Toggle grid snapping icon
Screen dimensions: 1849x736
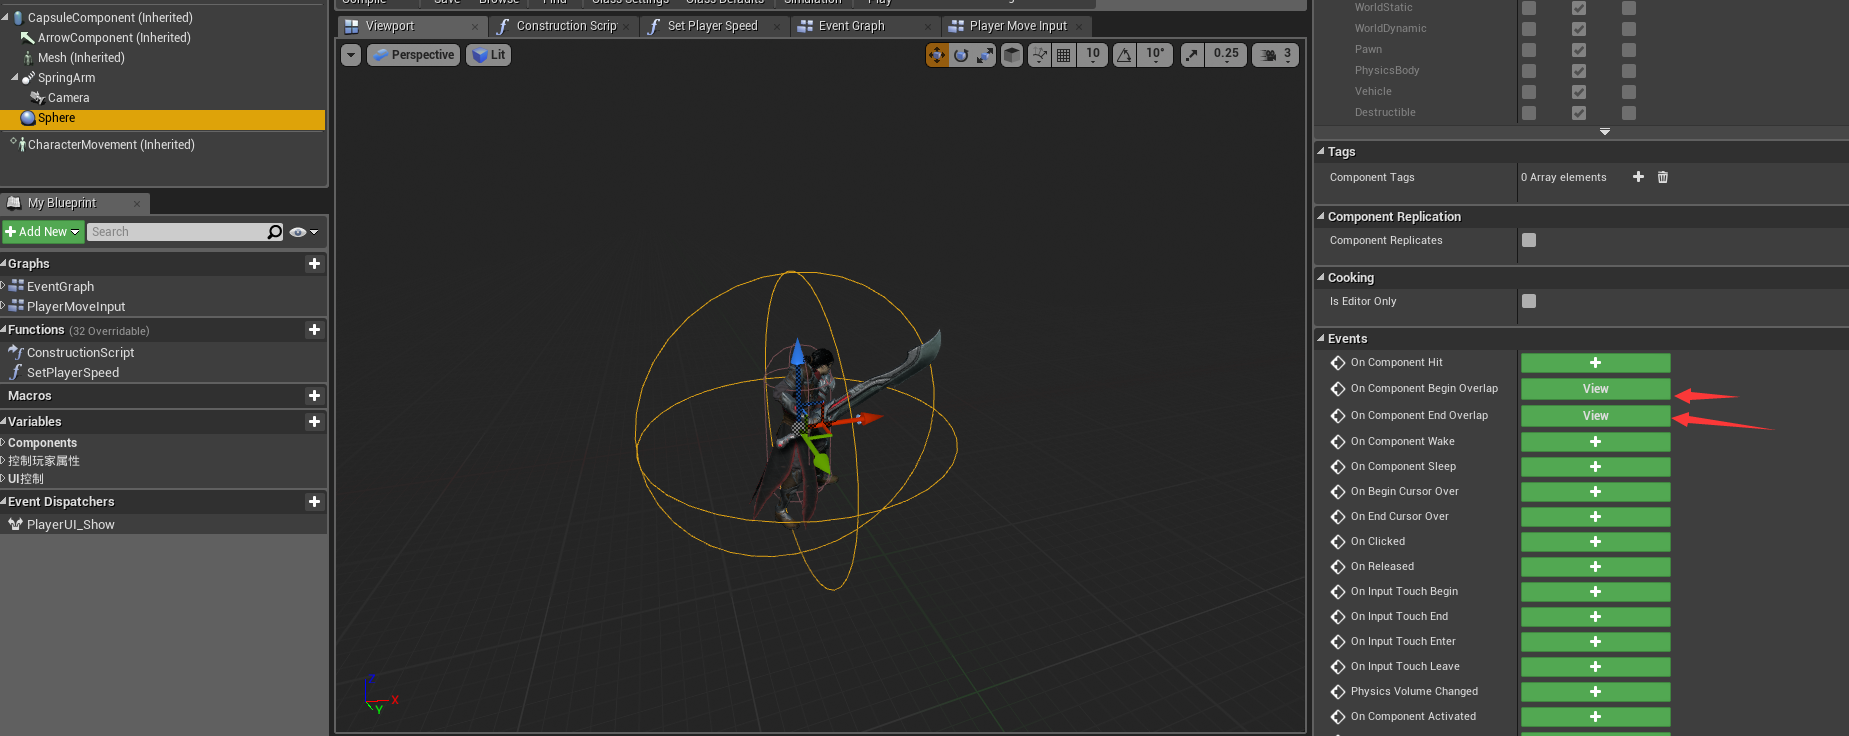tap(1064, 55)
